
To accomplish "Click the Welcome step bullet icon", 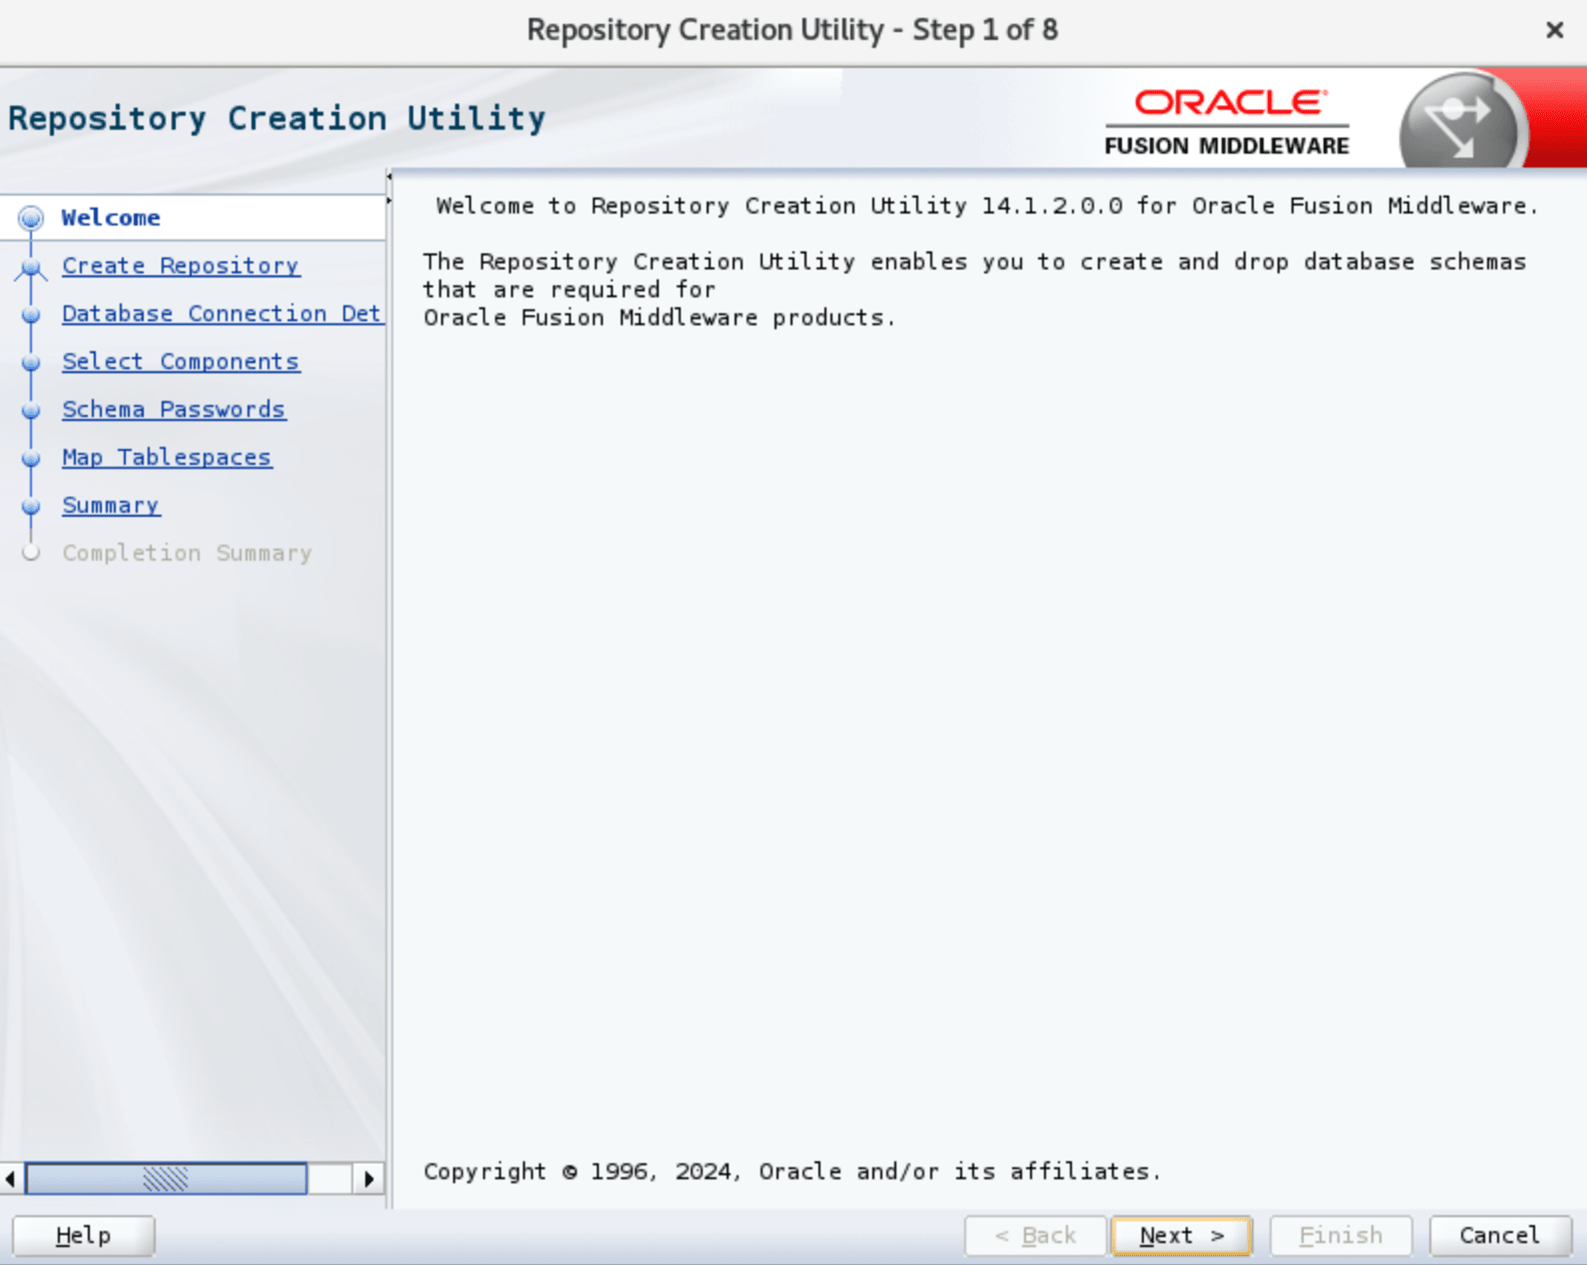I will [31, 217].
